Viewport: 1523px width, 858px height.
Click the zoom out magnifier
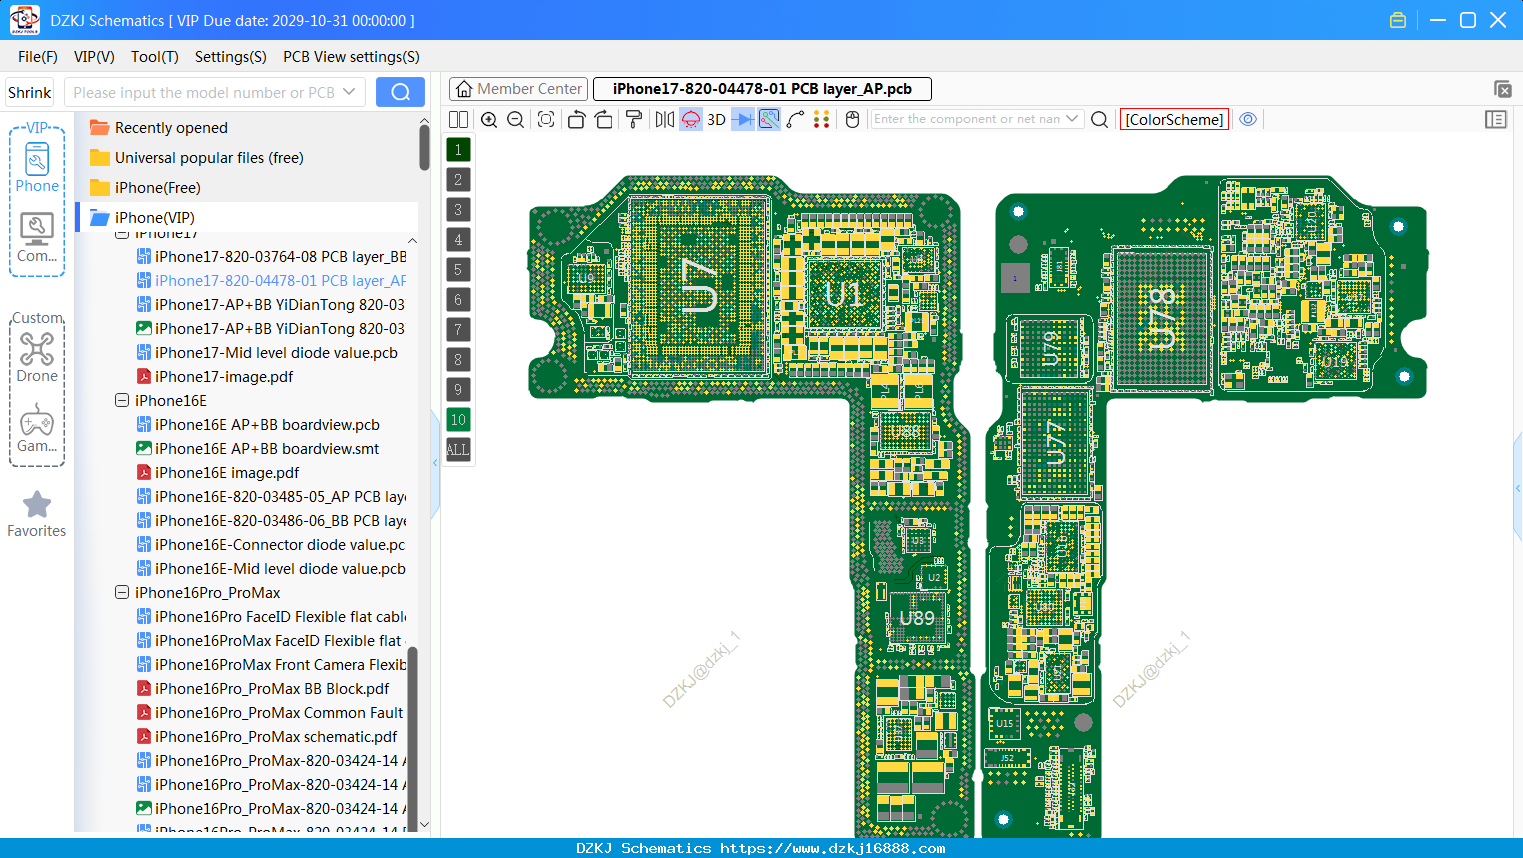click(516, 119)
